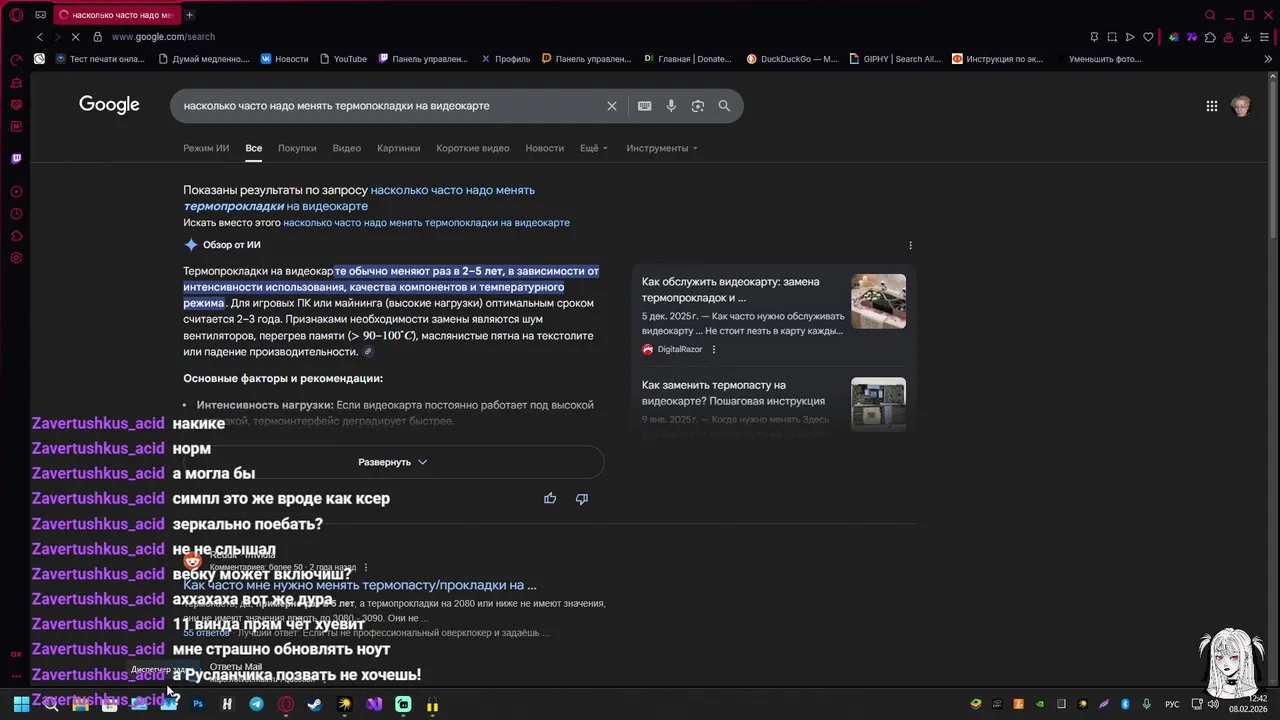Image resolution: width=1280 pixels, height=720 pixels.
Task: Switch keyboard language РУС indicator
Action: coord(1172,704)
